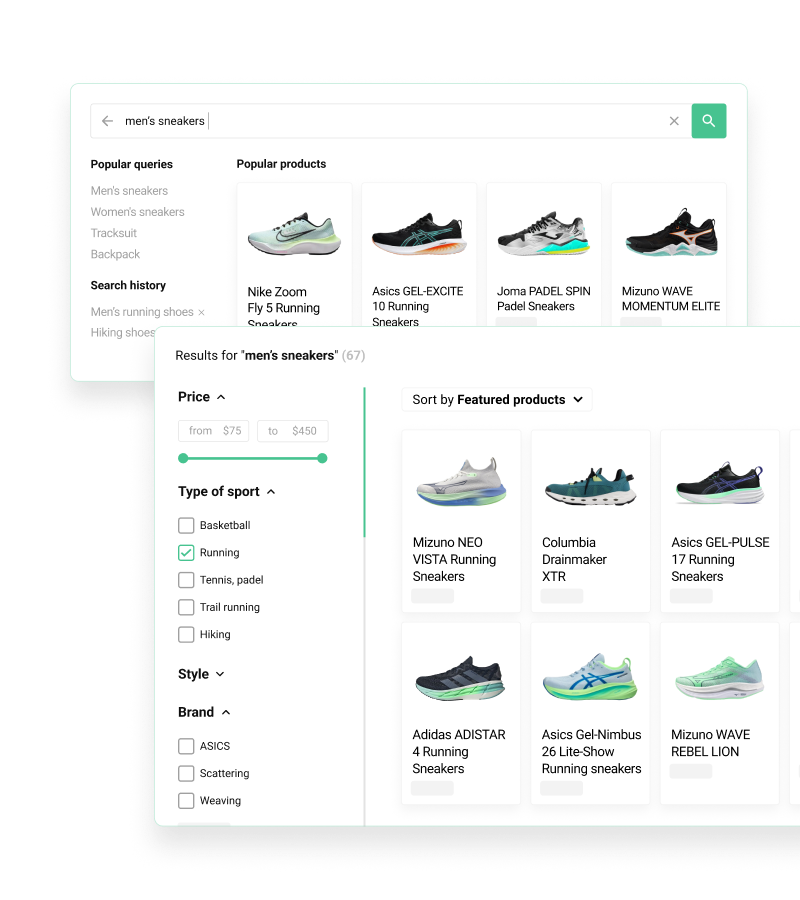Open Mizuno WAVE MOMENTUM ELITE product image
Viewport: 800px width, 900px height.
coord(669,232)
